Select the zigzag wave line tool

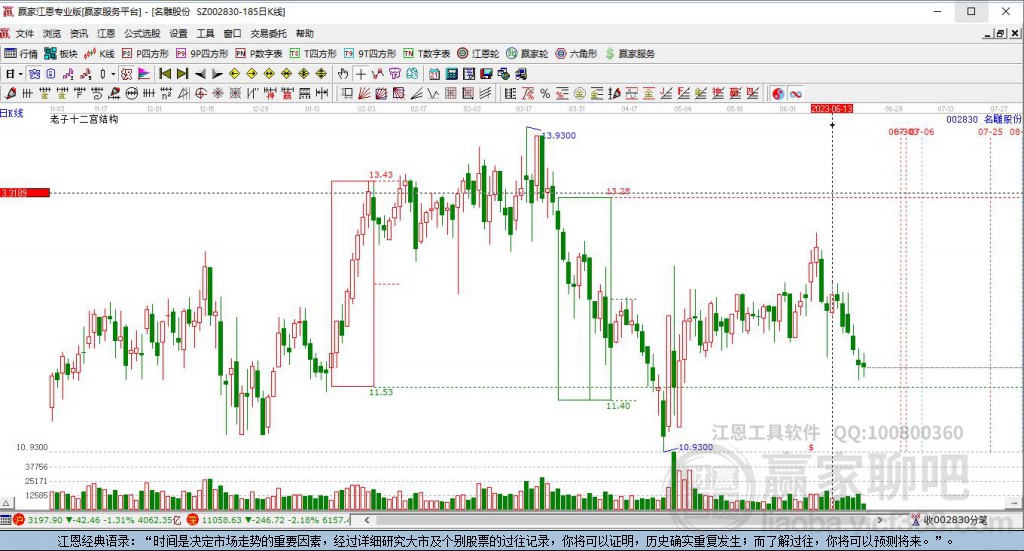click(434, 93)
